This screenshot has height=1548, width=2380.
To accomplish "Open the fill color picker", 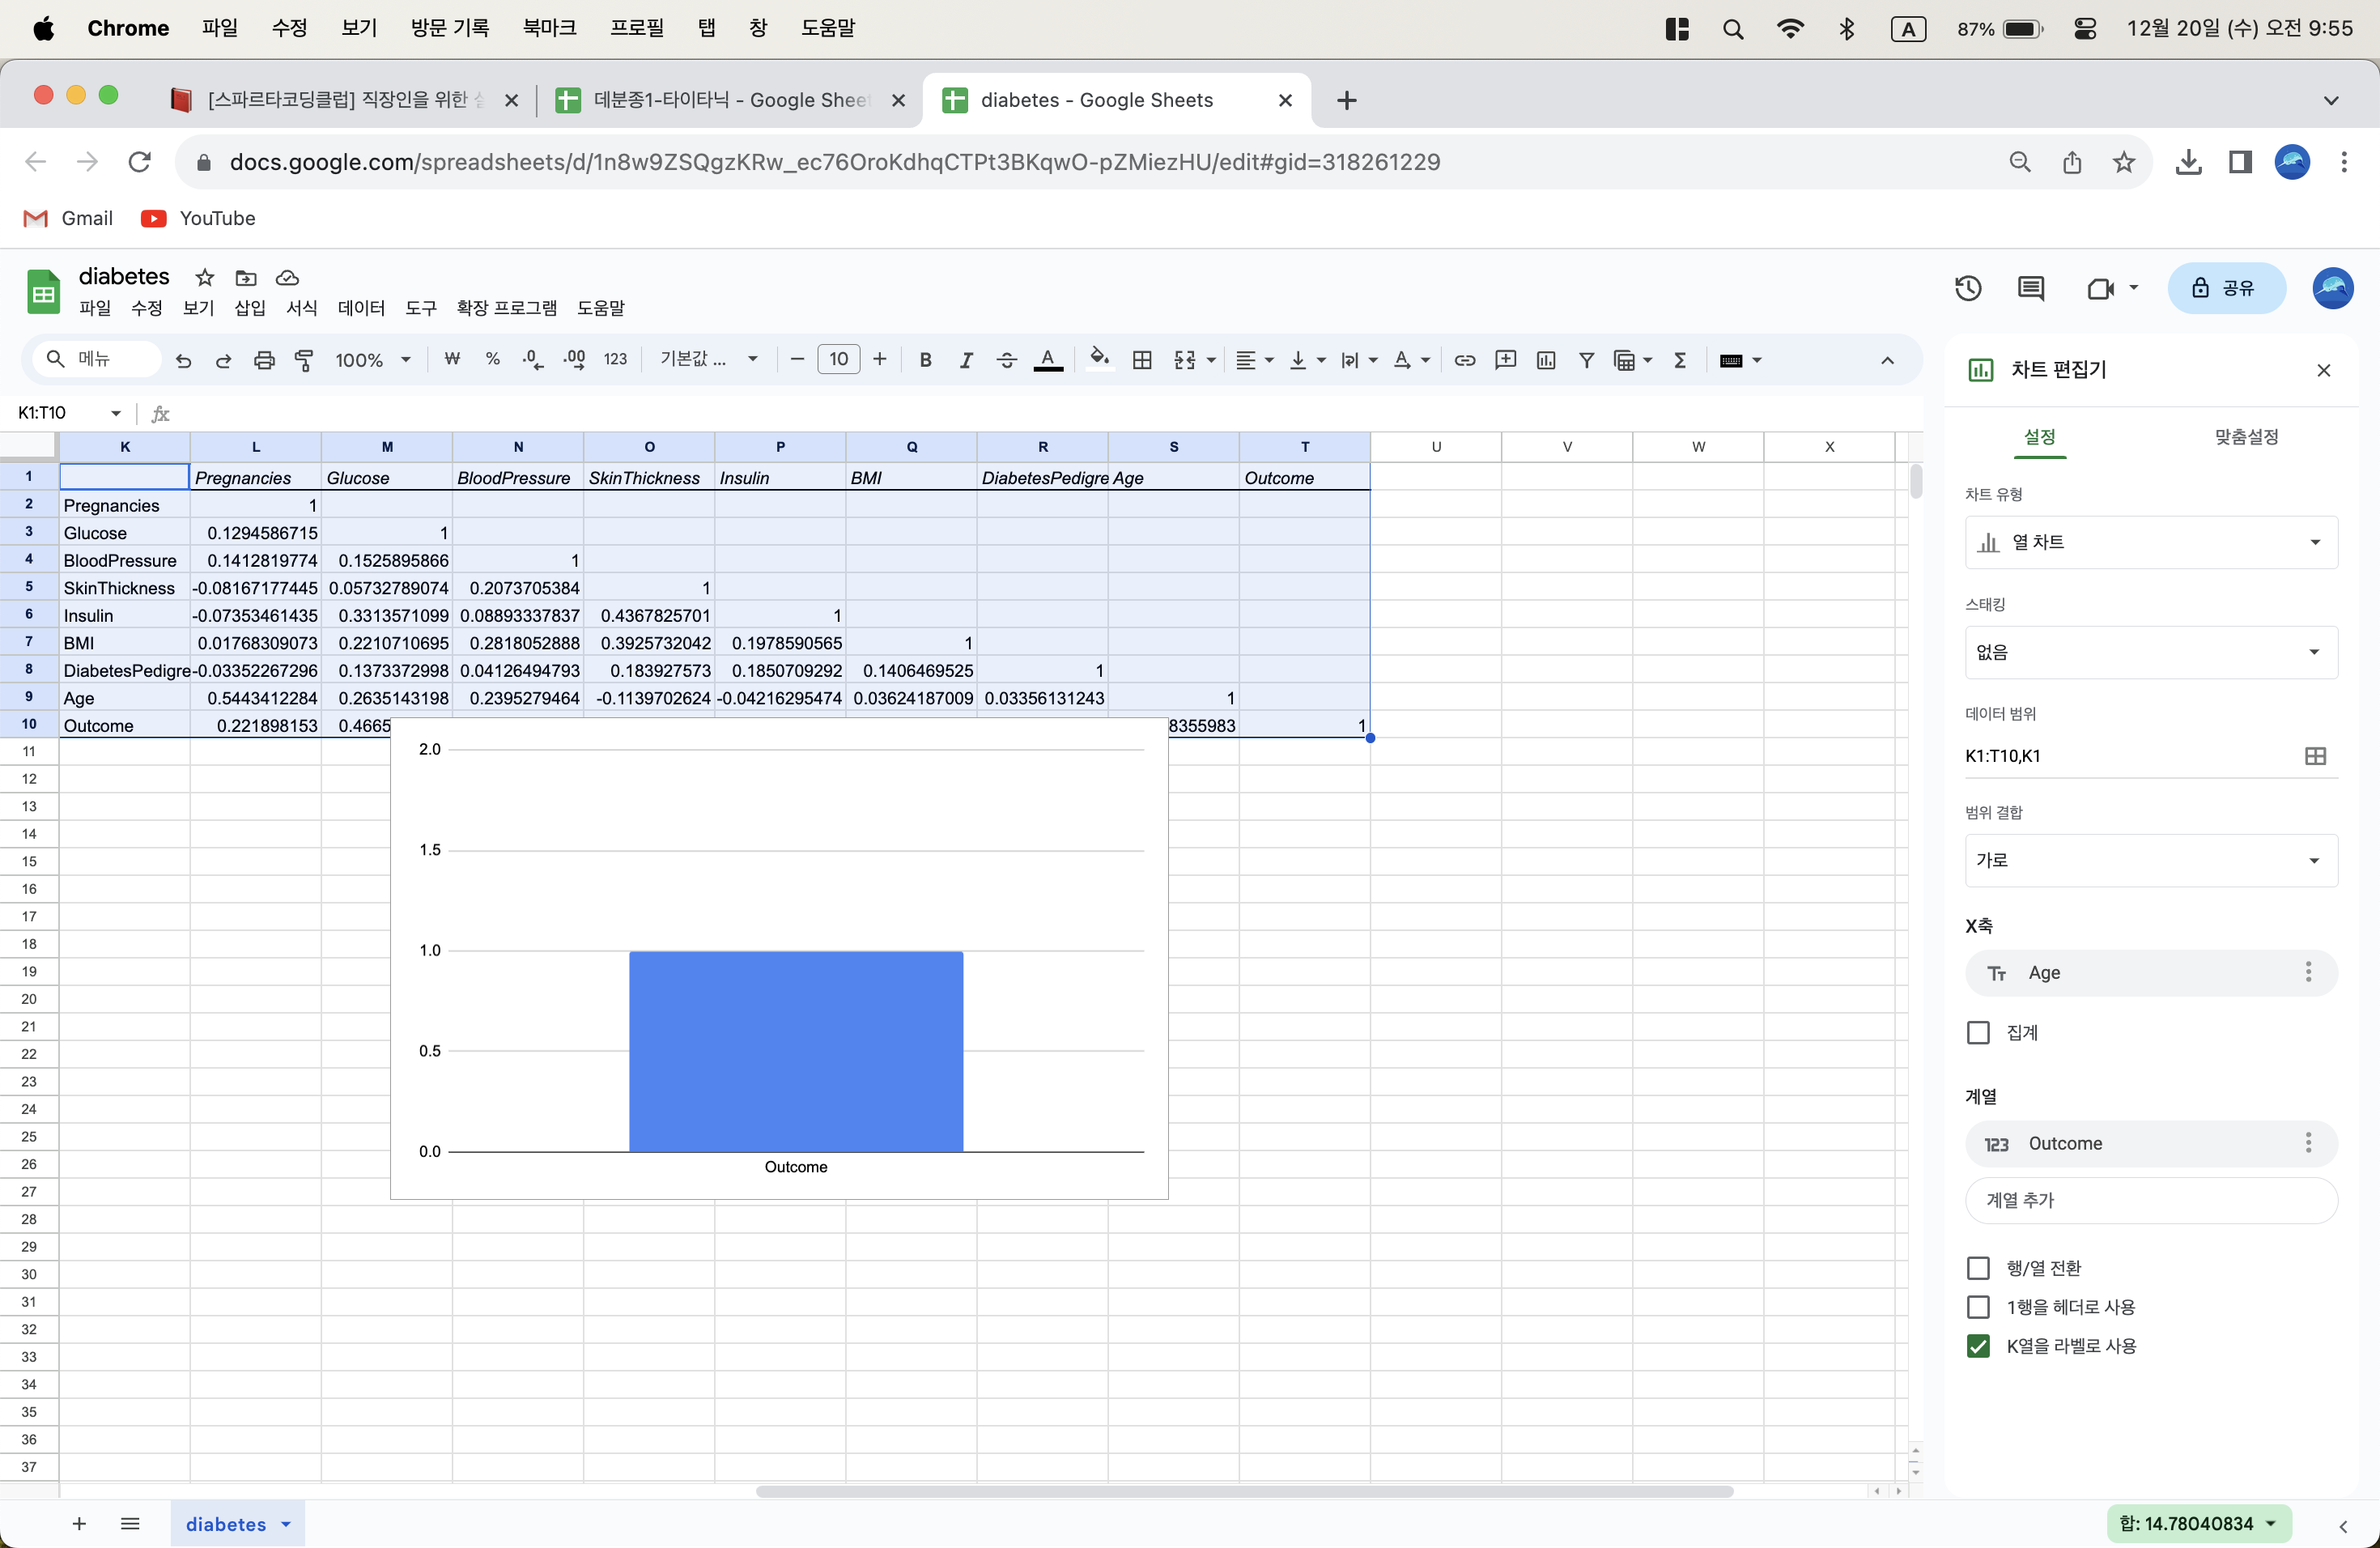I will (x=1099, y=359).
